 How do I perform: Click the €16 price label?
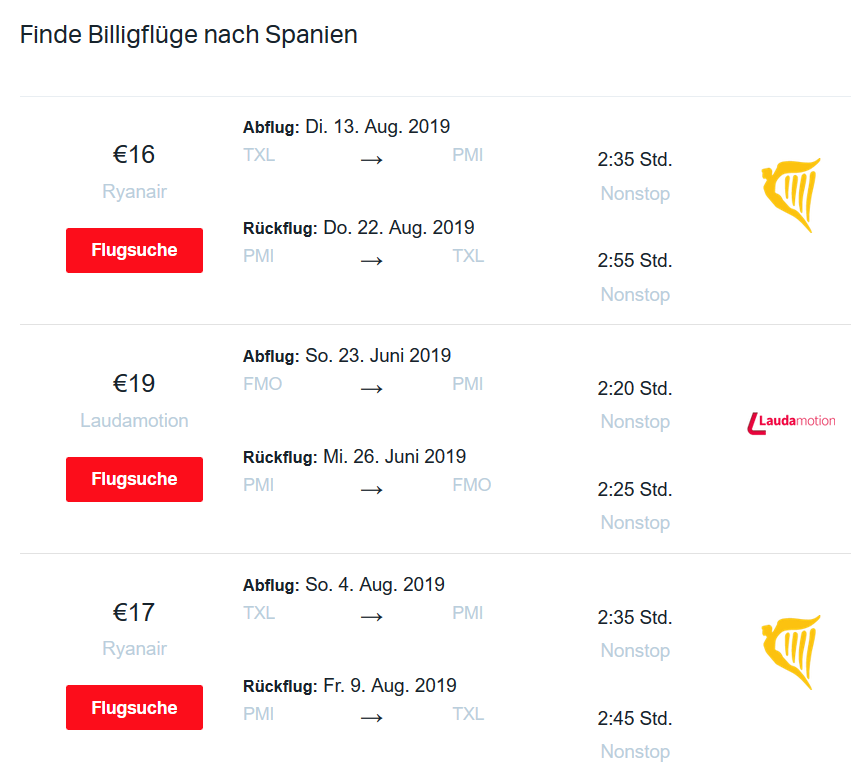(134, 155)
